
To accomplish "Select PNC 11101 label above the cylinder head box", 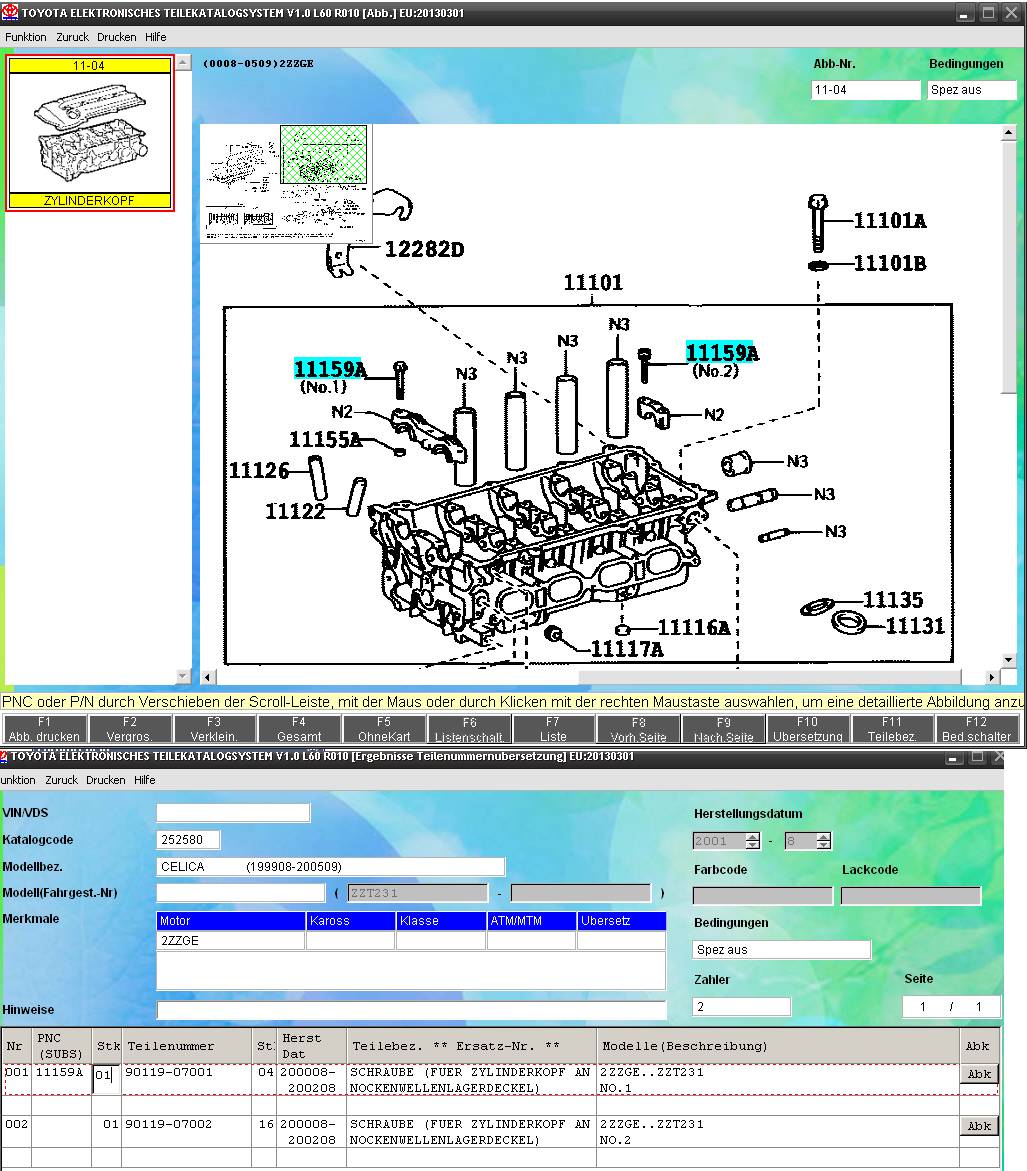I will tap(593, 282).
